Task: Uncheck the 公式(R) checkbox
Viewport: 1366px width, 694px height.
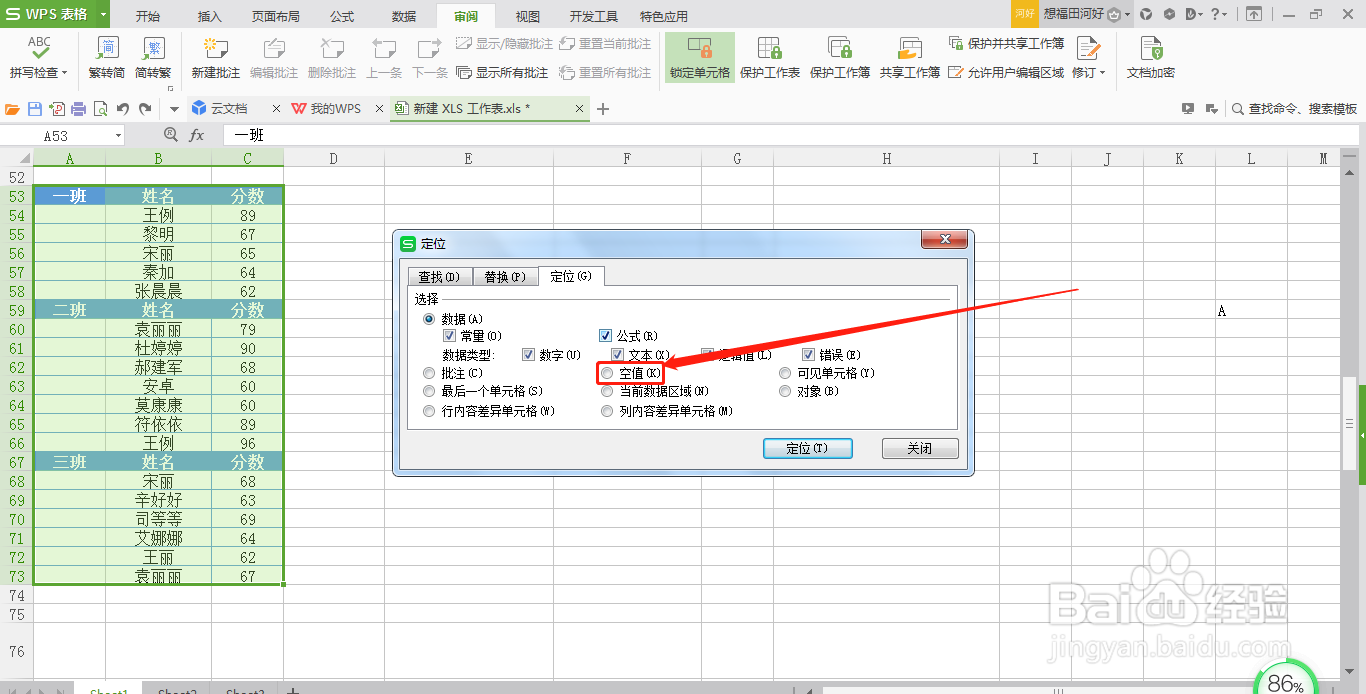Action: (605, 335)
